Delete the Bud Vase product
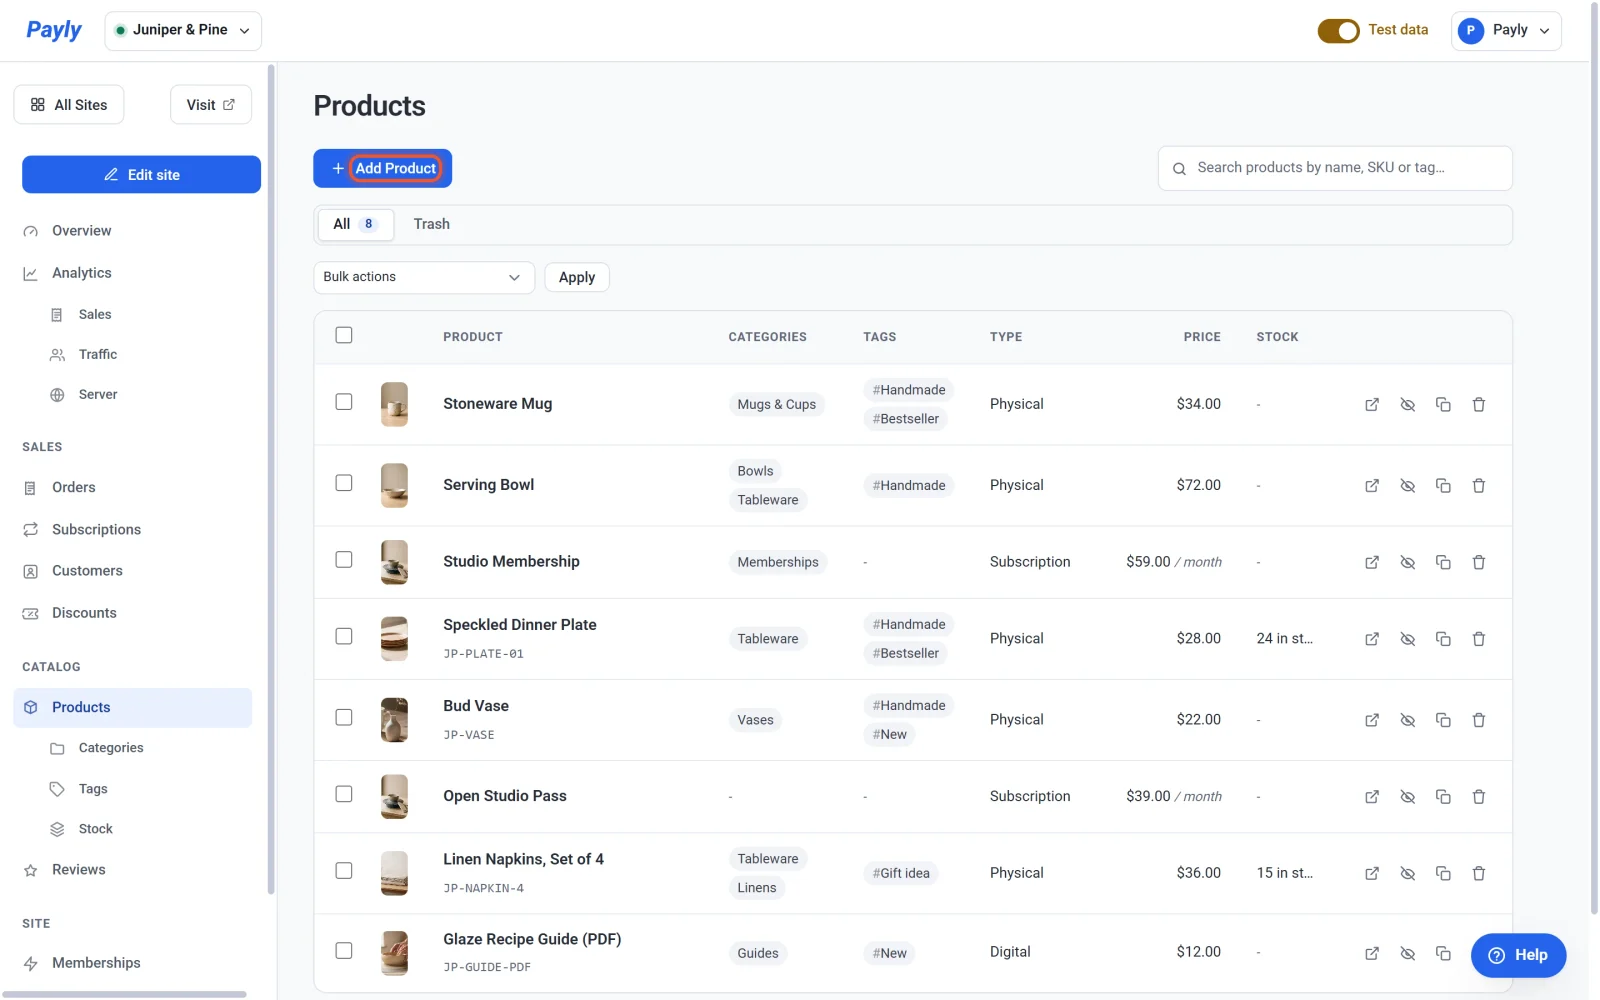This screenshot has width=1600, height=1000. [1479, 720]
